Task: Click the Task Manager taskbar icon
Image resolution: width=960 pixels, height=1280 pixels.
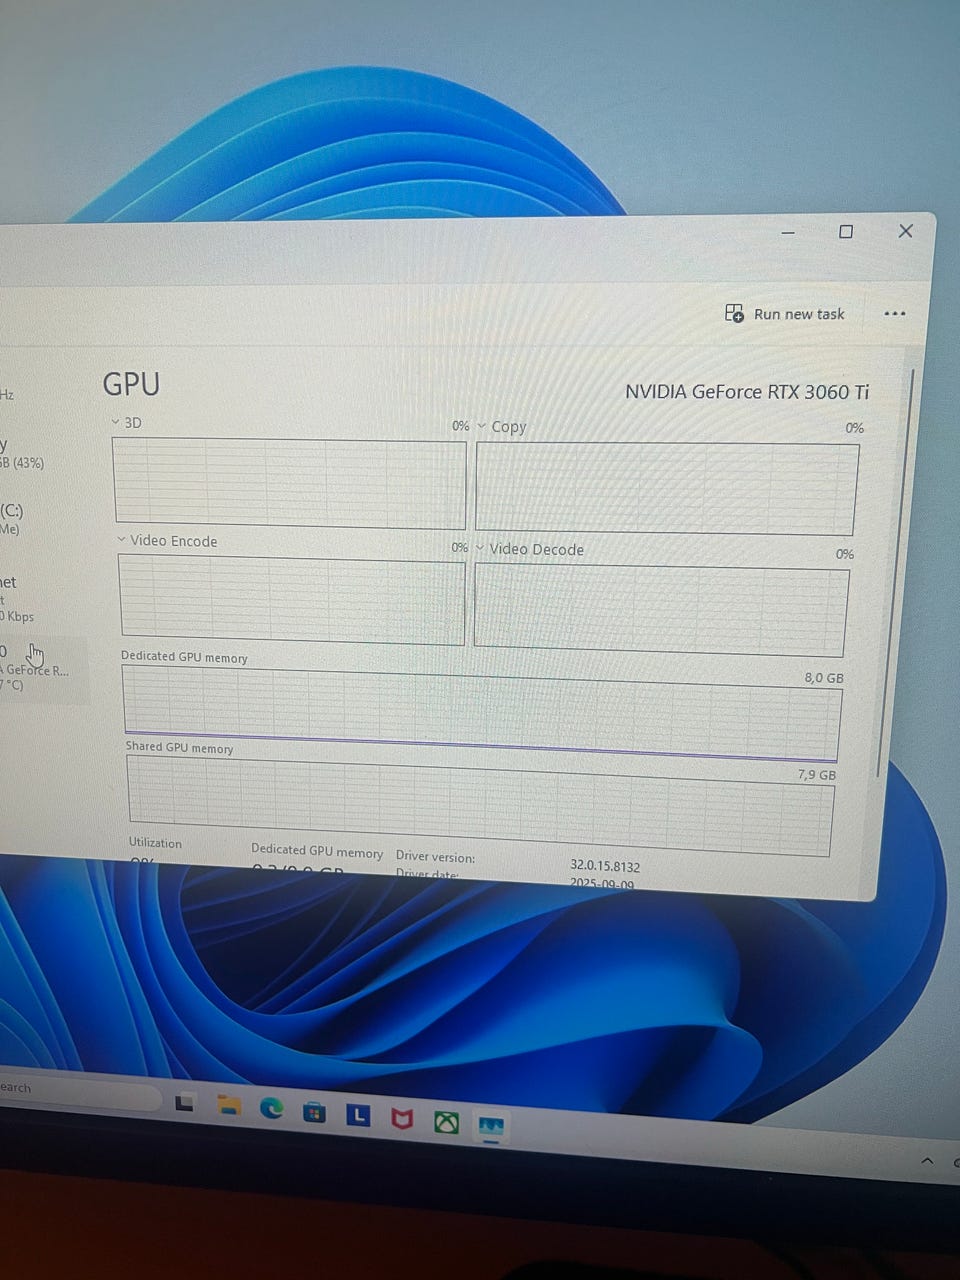Action: pyautogui.click(x=491, y=1127)
